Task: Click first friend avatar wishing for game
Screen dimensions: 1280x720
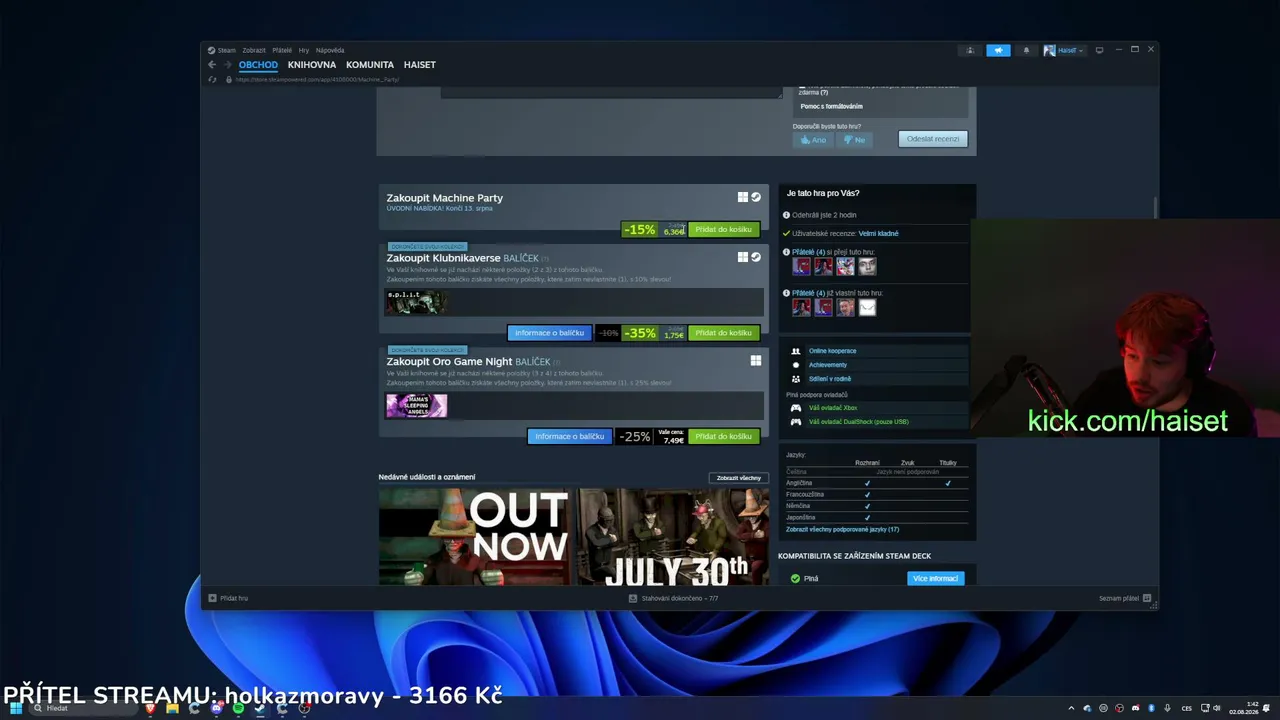Action: tap(801, 266)
